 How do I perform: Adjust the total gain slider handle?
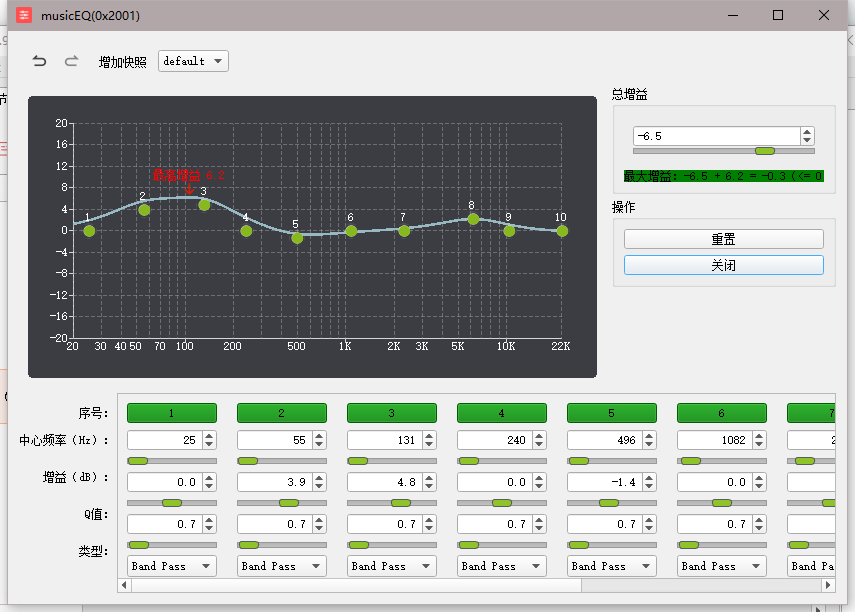[x=764, y=151]
